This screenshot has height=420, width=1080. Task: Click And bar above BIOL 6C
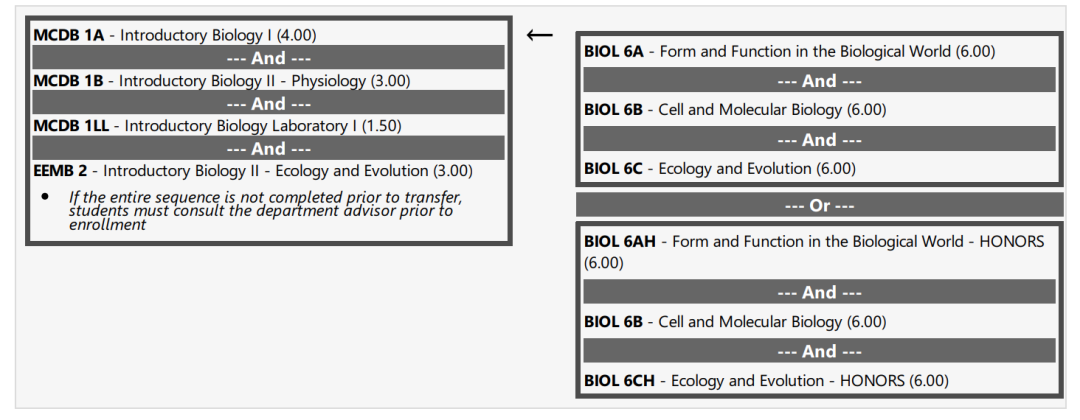820,139
